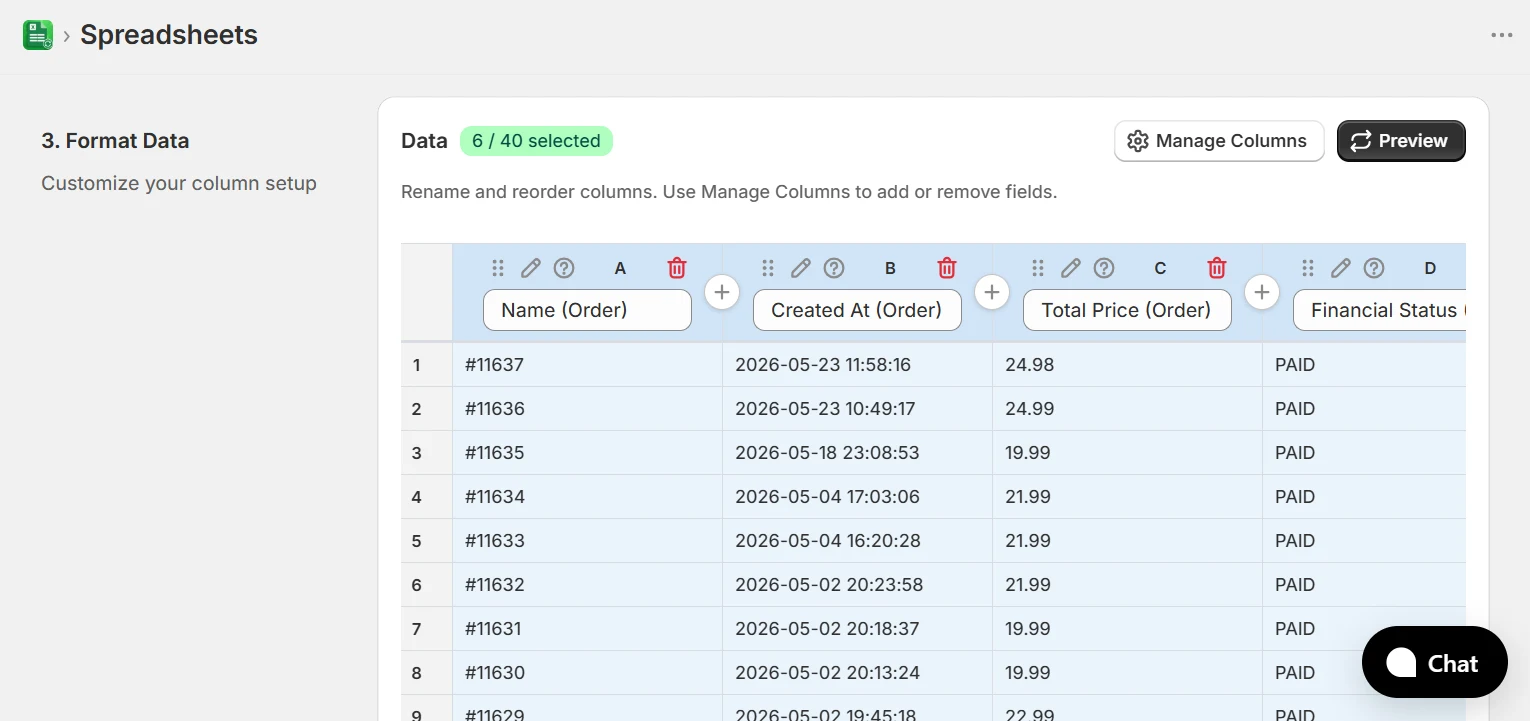The height and width of the screenshot is (721, 1530).
Task: Click the help question icon for column B
Action: pyautogui.click(x=834, y=268)
